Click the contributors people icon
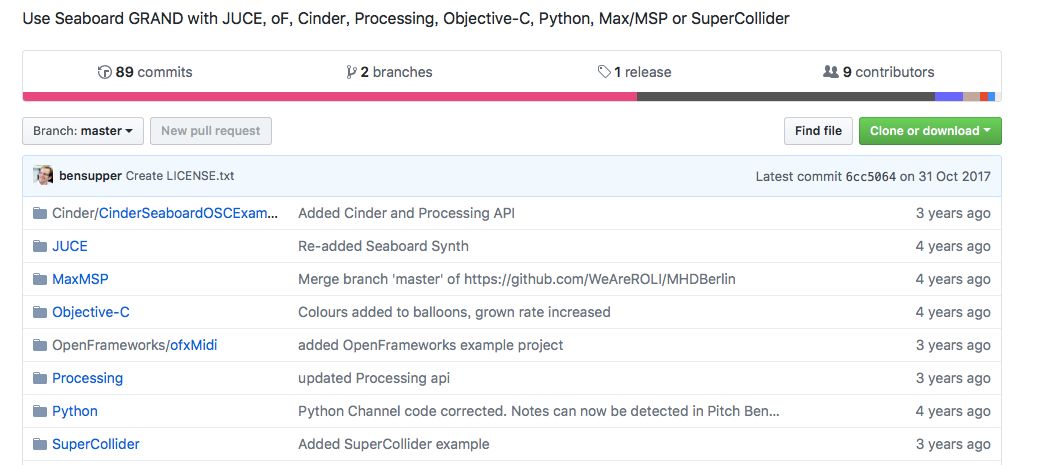The width and height of the screenshot is (1046, 465). (x=830, y=72)
